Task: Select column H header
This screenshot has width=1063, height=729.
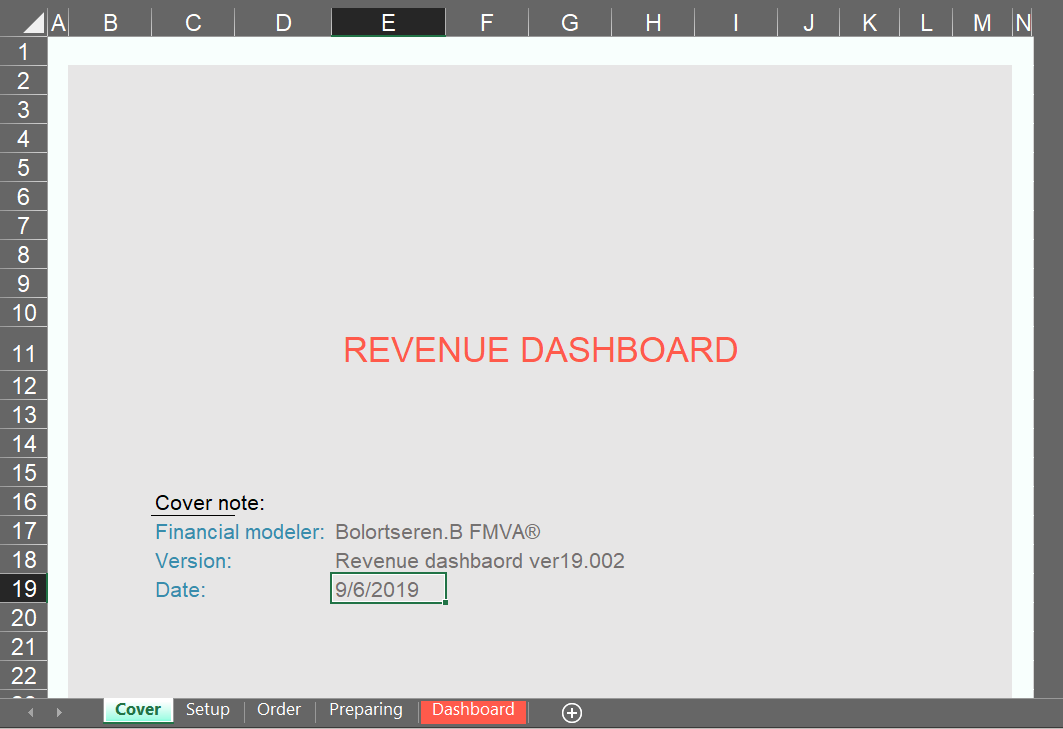Action: click(x=654, y=23)
